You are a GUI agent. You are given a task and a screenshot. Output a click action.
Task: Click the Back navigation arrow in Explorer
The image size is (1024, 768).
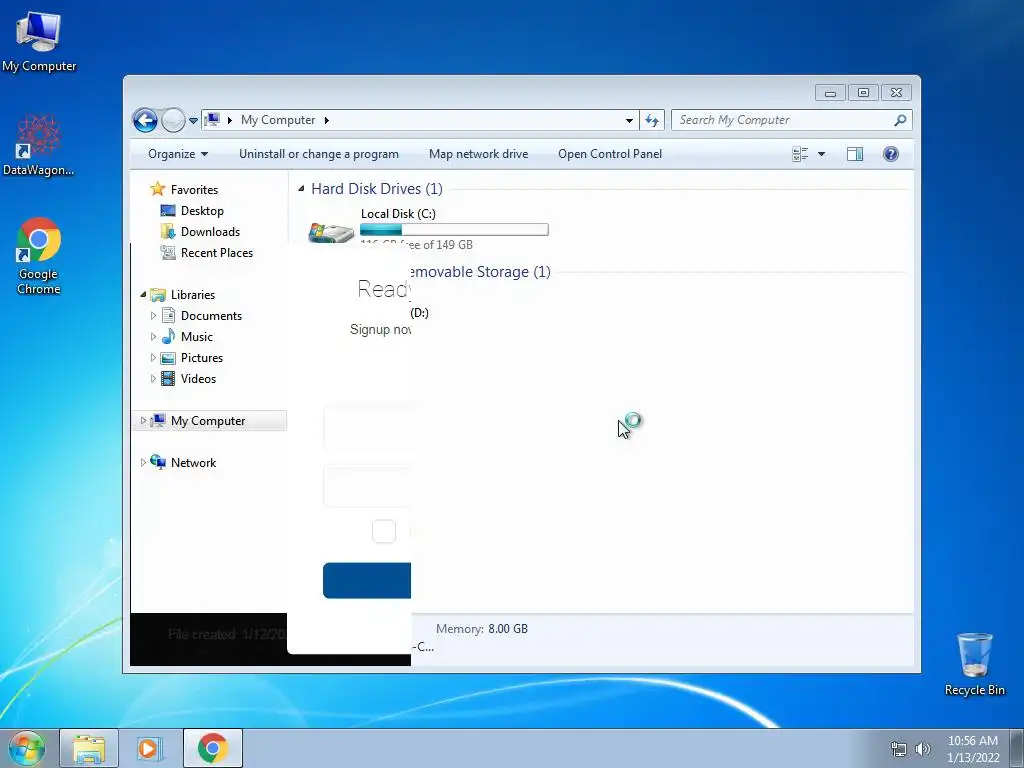point(145,120)
